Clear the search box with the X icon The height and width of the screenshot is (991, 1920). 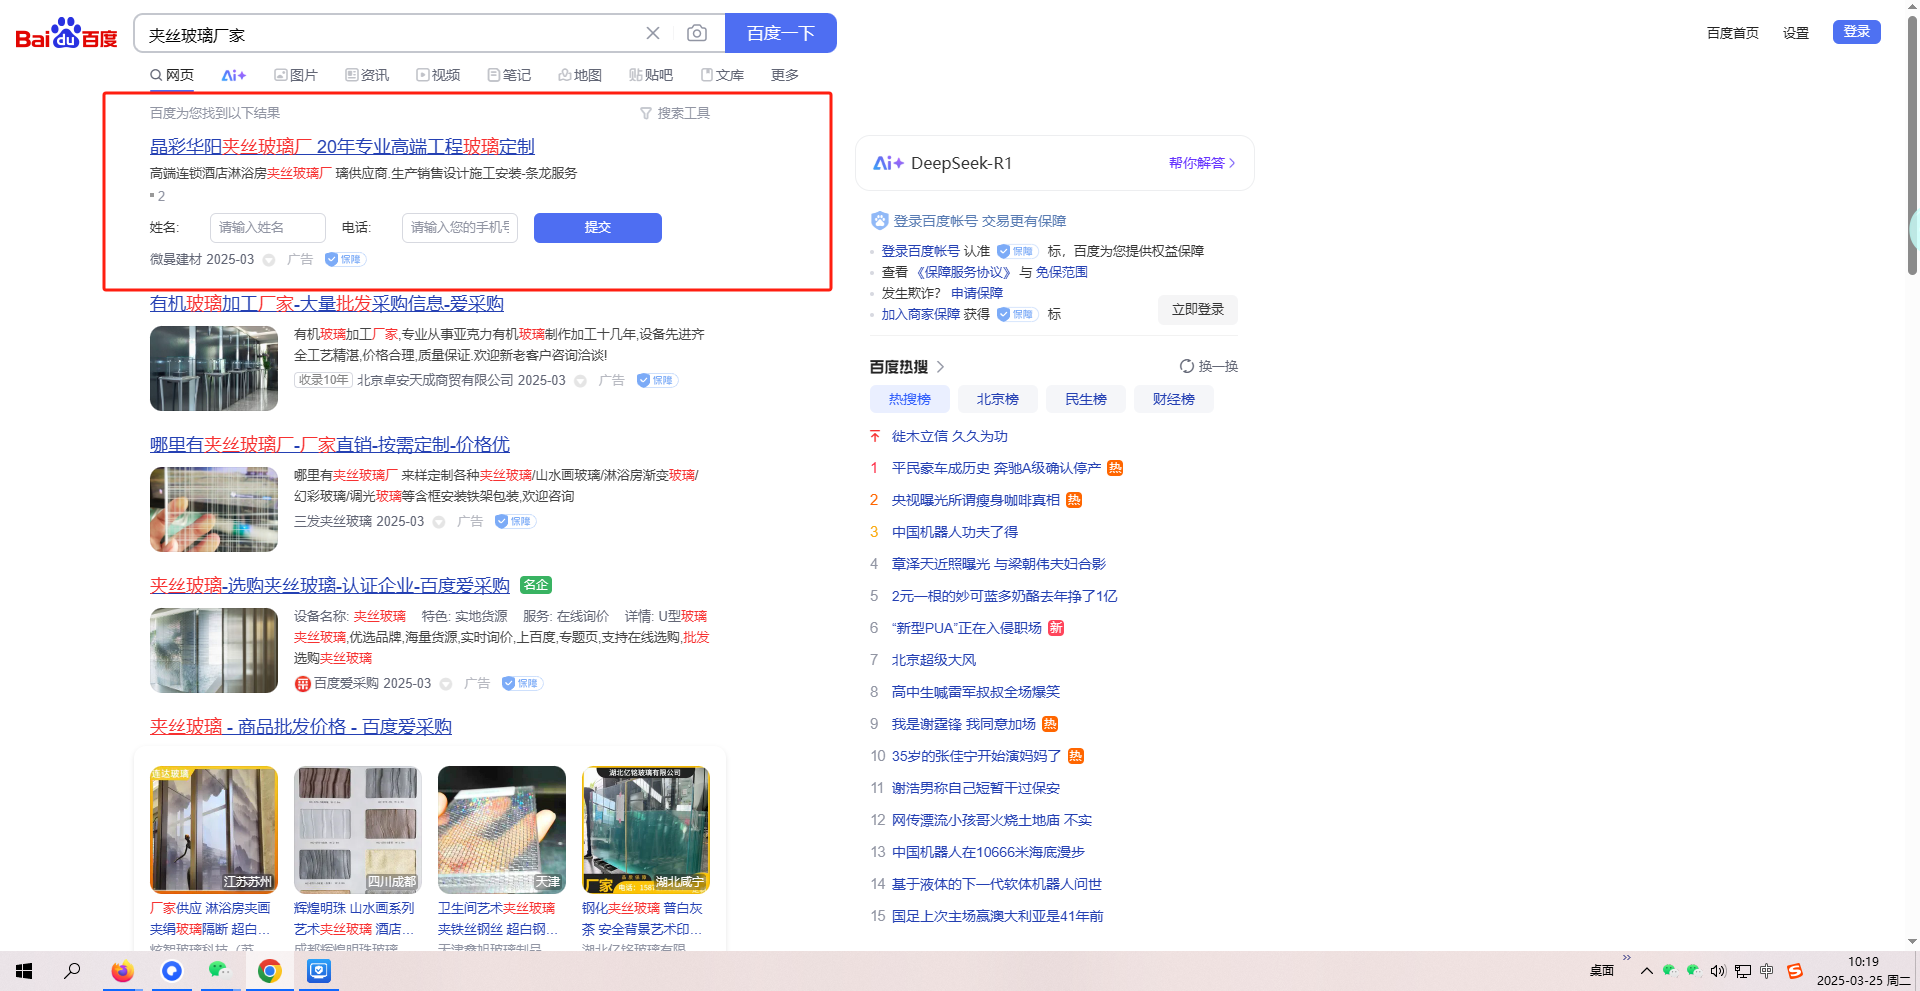click(x=653, y=33)
